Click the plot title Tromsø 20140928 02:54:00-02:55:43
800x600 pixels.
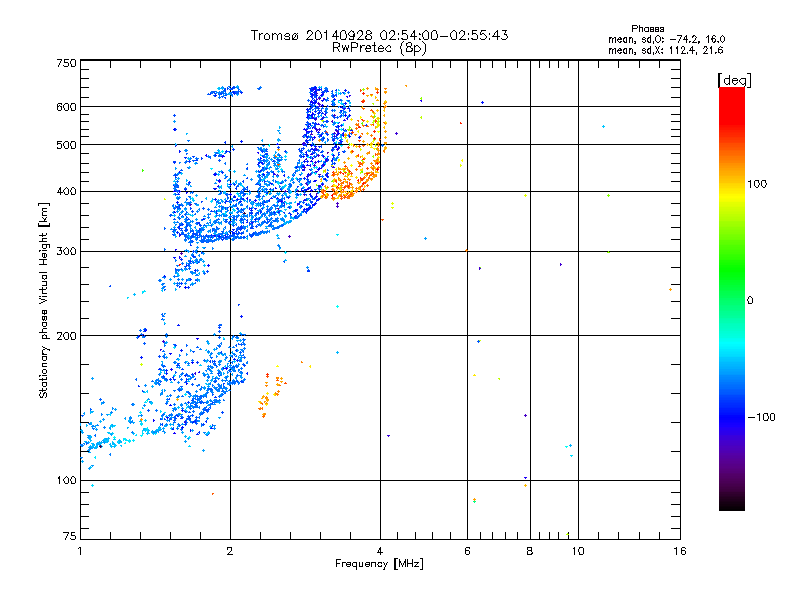pos(379,35)
